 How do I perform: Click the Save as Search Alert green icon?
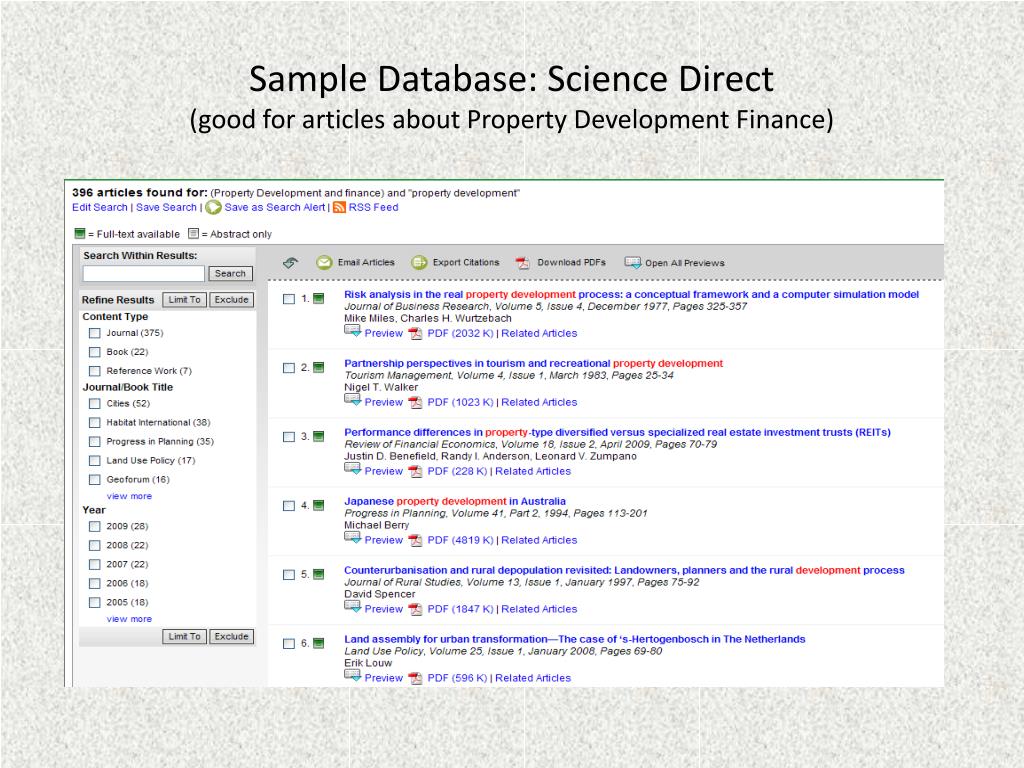[213, 208]
